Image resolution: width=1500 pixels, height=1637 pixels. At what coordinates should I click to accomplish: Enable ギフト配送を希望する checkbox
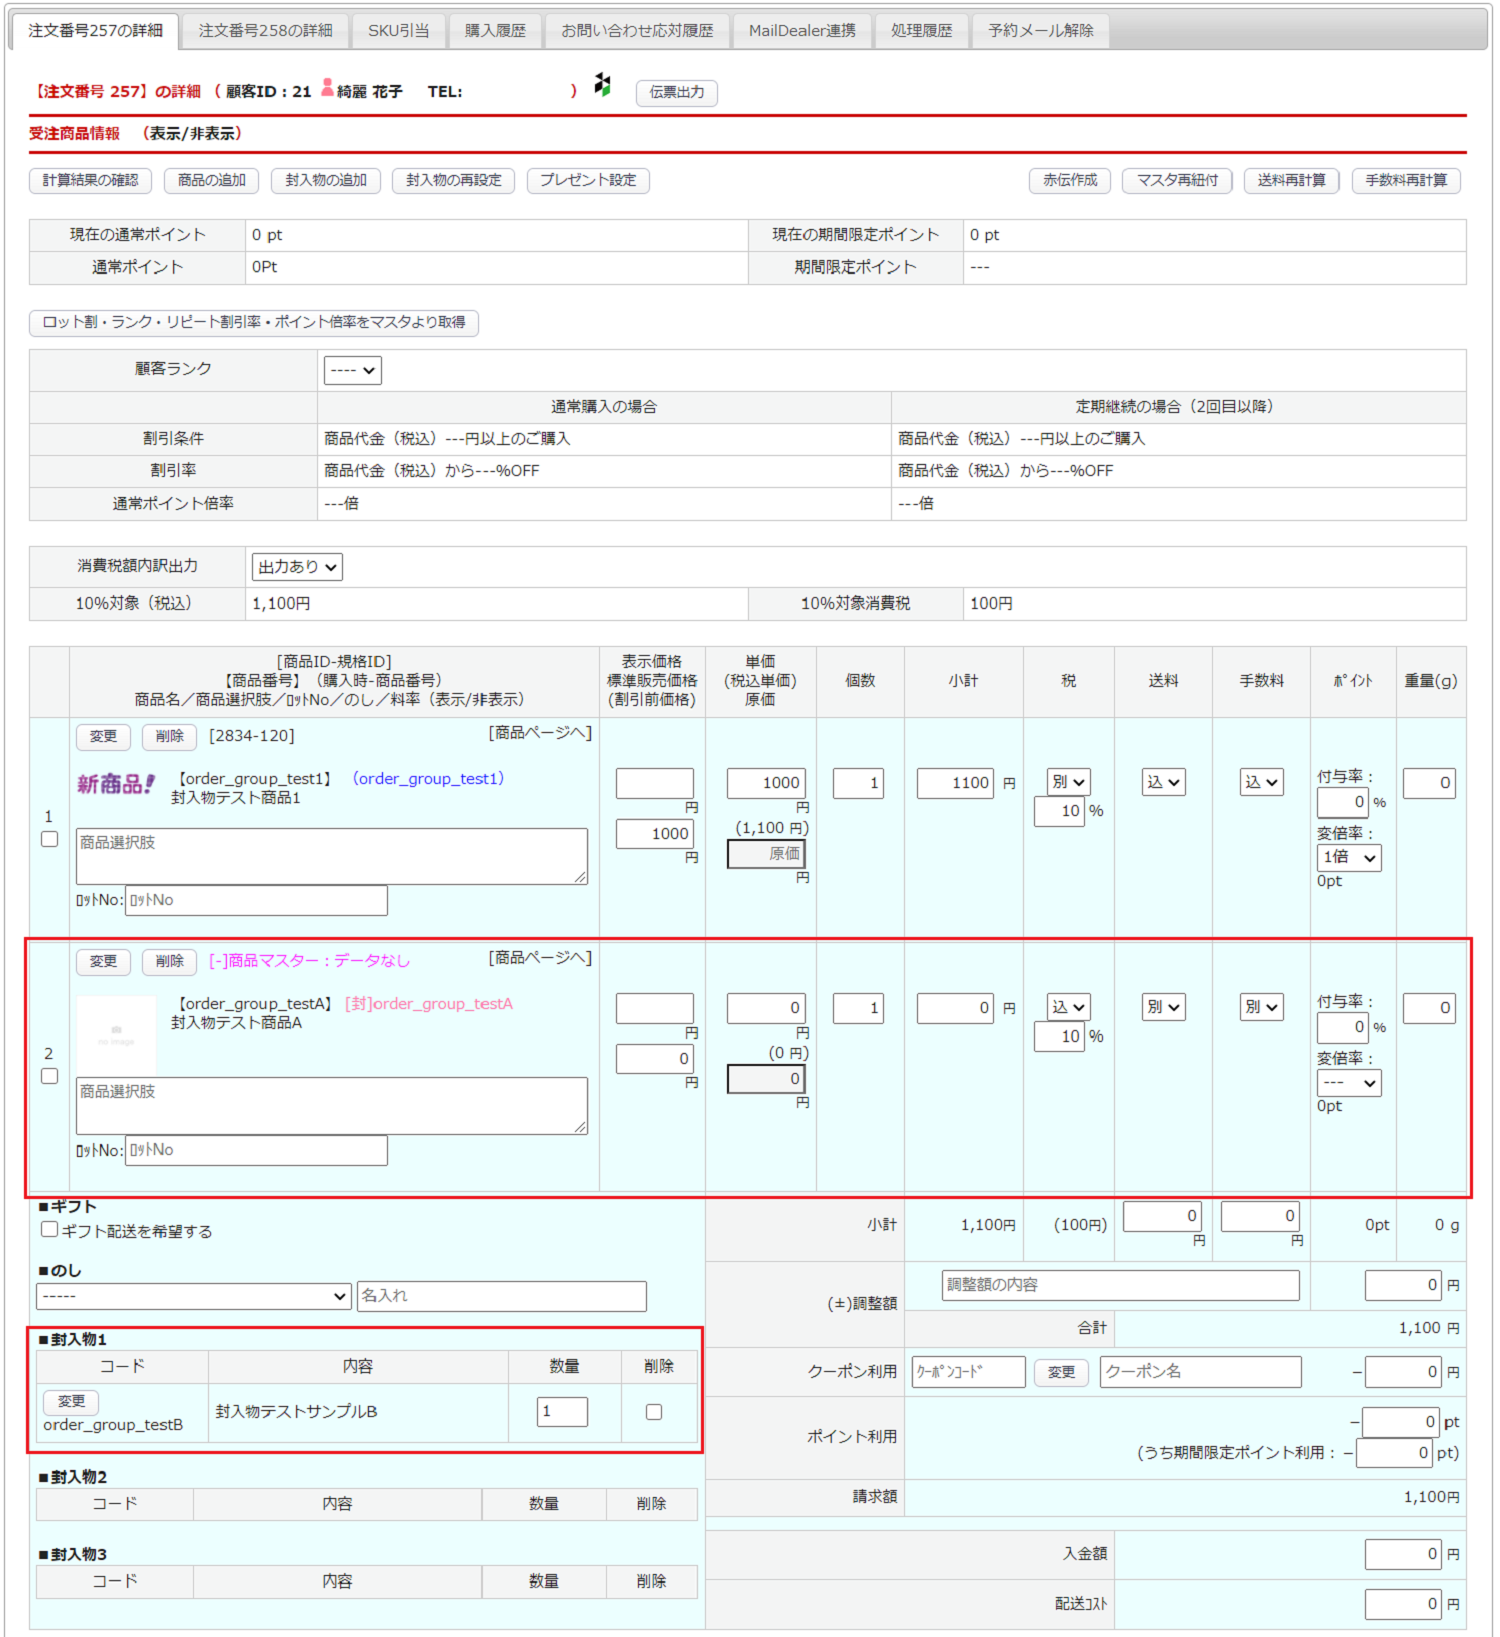coord(49,1230)
